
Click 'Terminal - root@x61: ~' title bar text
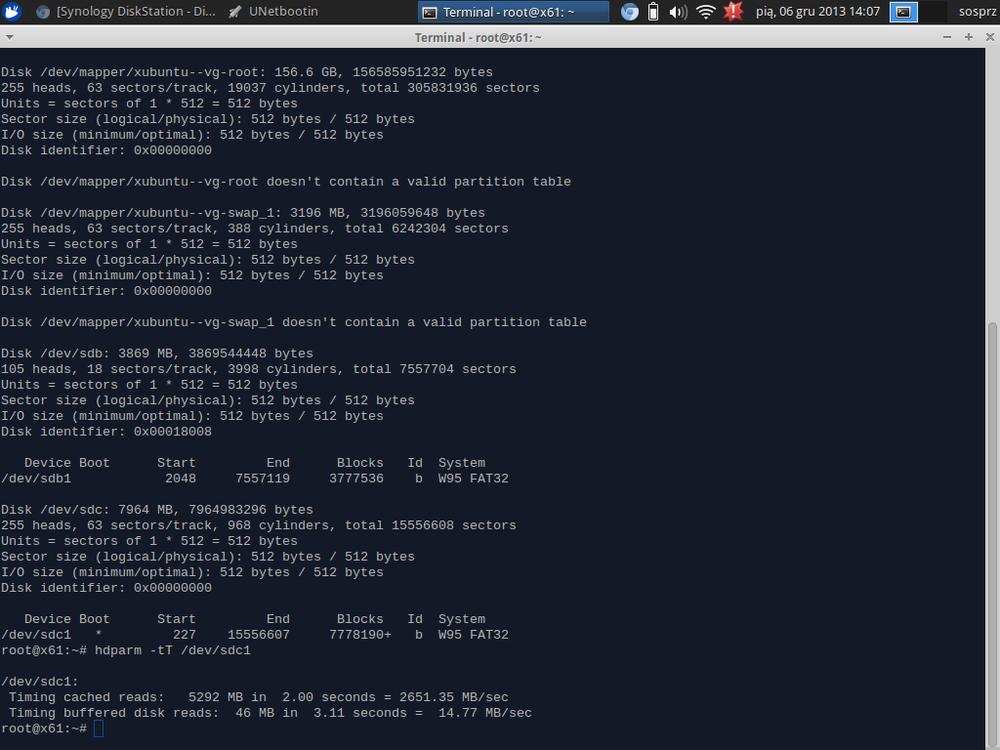(x=478, y=38)
